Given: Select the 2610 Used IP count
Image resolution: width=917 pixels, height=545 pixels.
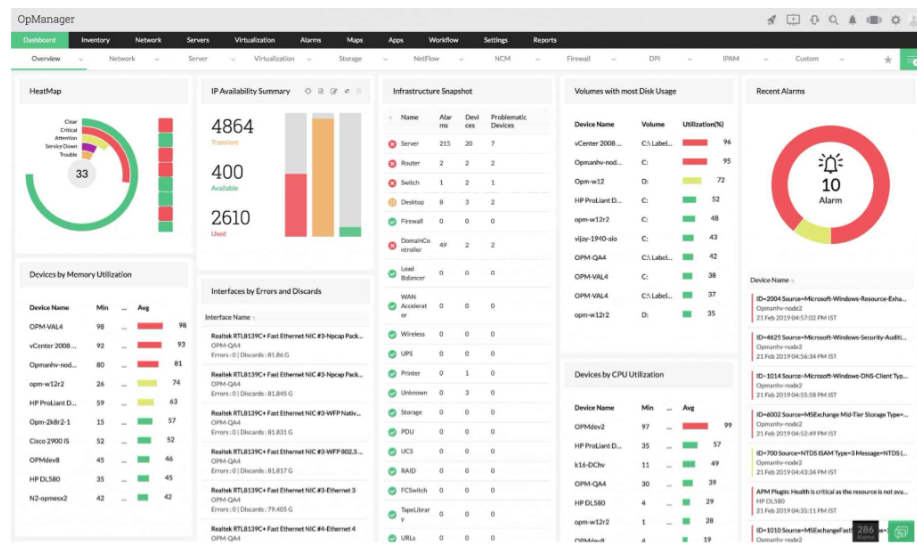Looking at the screenshot, I should click(x=230, y=218).
